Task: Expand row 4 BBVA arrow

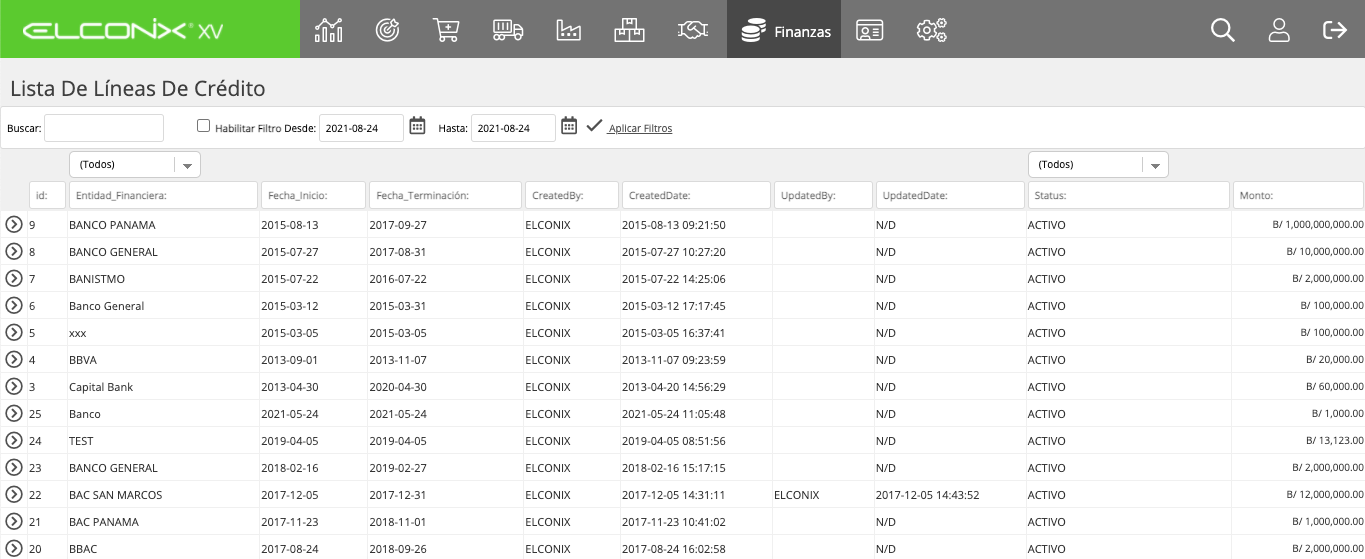Action: tap(14, 359)
